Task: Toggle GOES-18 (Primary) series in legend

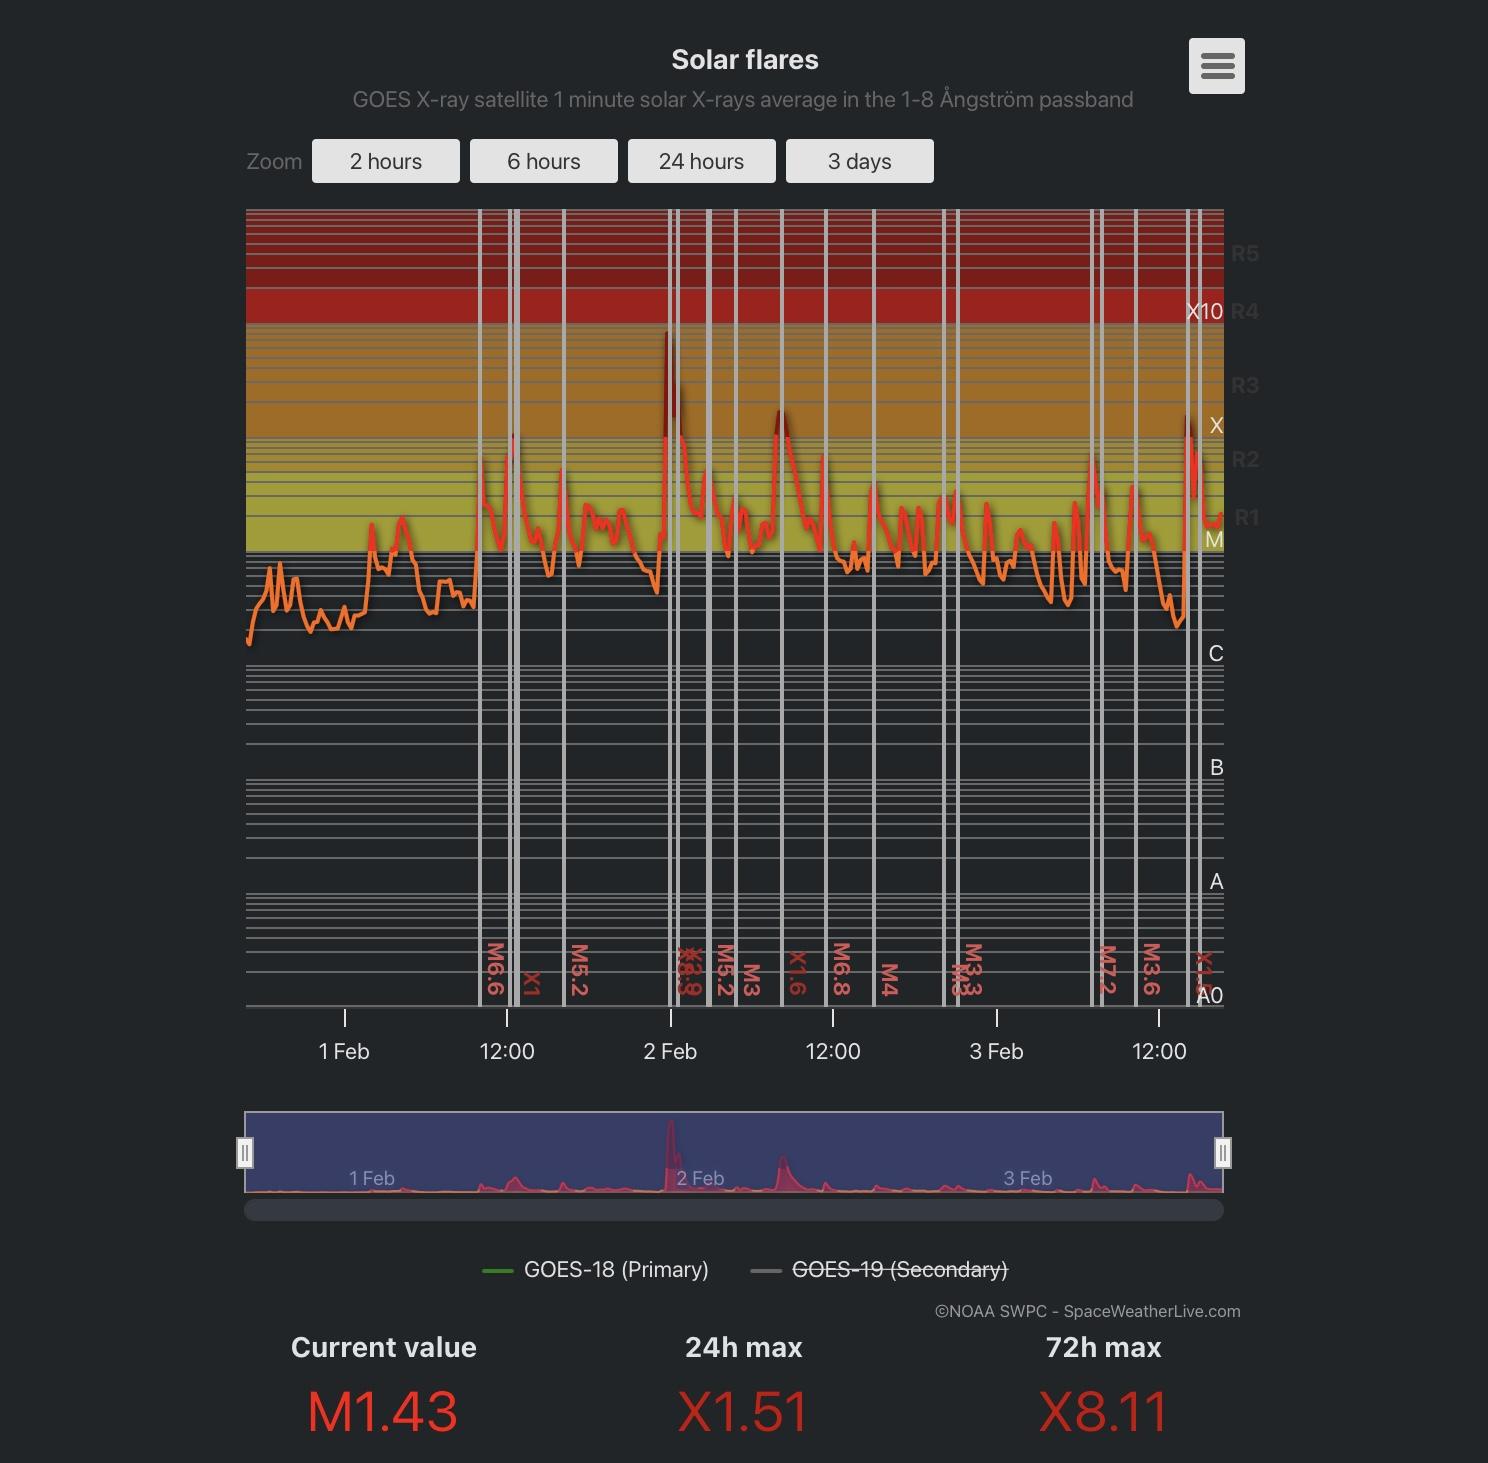Action: tap(595, 1269)
